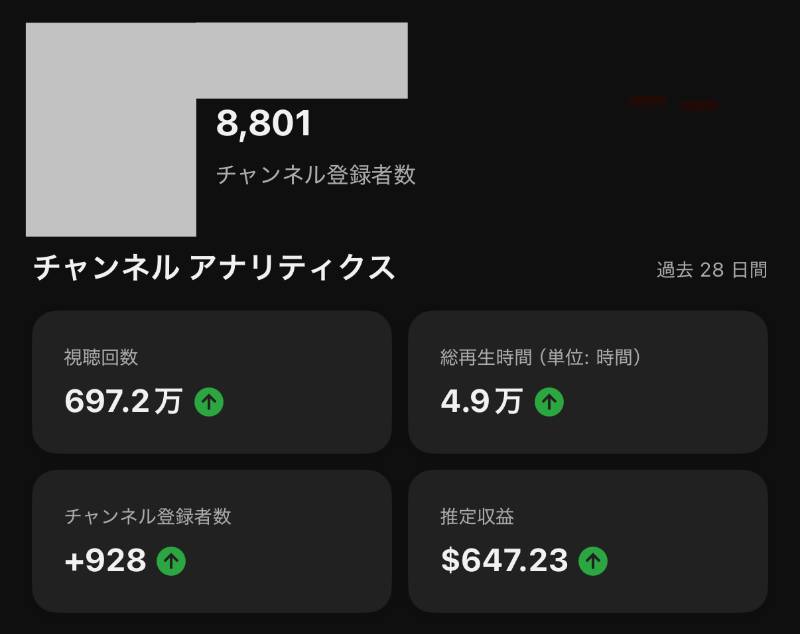800x634 pixels.
Task: Click the 推定収益 label text
Action: (x=477, y=517)
